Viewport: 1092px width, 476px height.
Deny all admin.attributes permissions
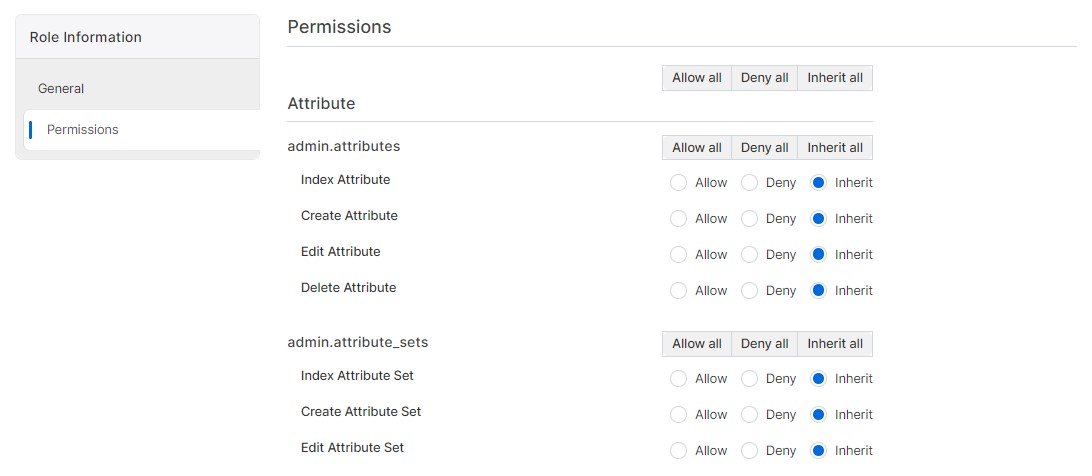pos(764,148)
